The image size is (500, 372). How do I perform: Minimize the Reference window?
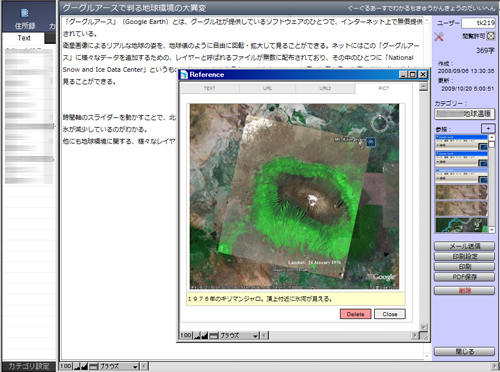point(404,74)
